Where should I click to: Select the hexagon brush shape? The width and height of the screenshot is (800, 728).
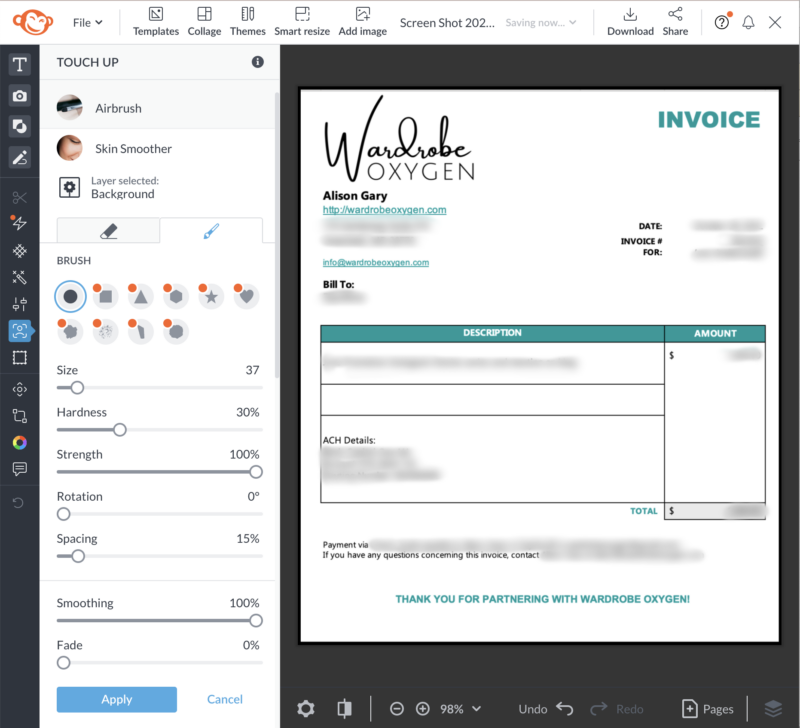pyautogui.click(x=176, y=296)
